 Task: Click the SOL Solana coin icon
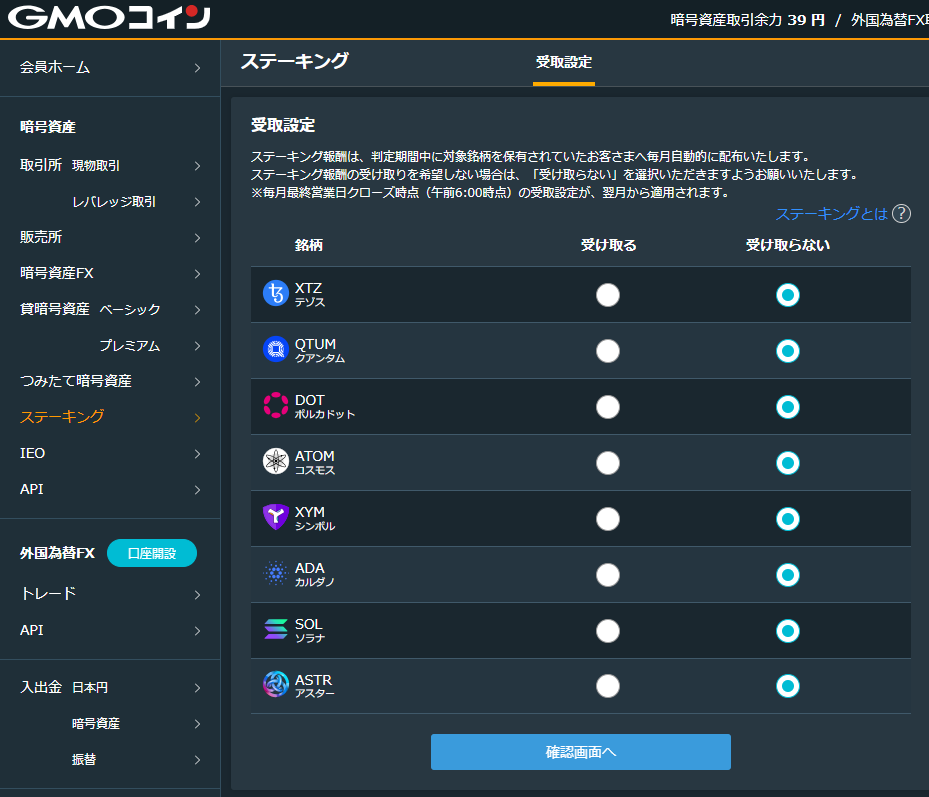(x=276, y=629)
